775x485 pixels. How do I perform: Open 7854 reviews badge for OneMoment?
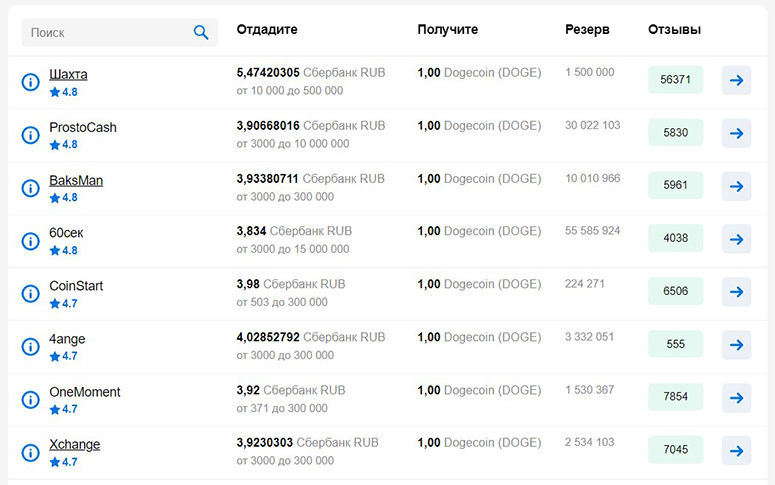676,397
